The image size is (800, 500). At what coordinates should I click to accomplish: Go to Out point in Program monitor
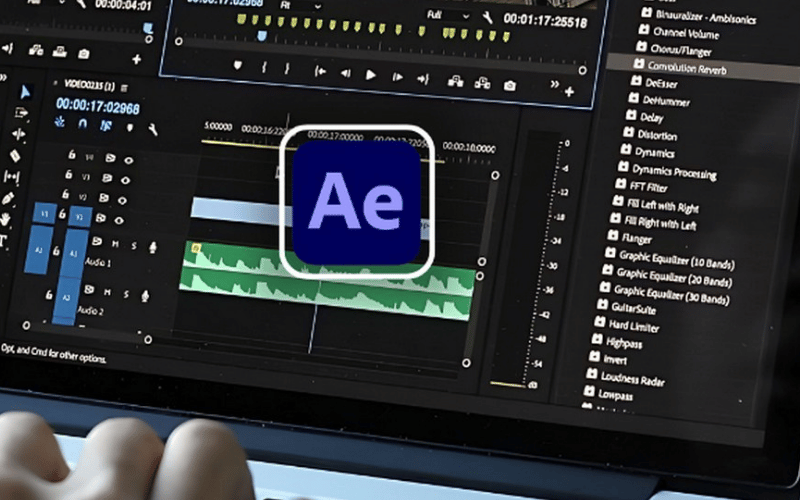423,79
